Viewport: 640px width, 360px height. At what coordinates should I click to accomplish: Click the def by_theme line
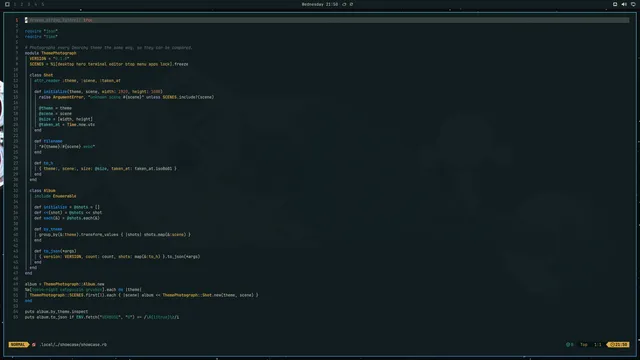(48, 229)
